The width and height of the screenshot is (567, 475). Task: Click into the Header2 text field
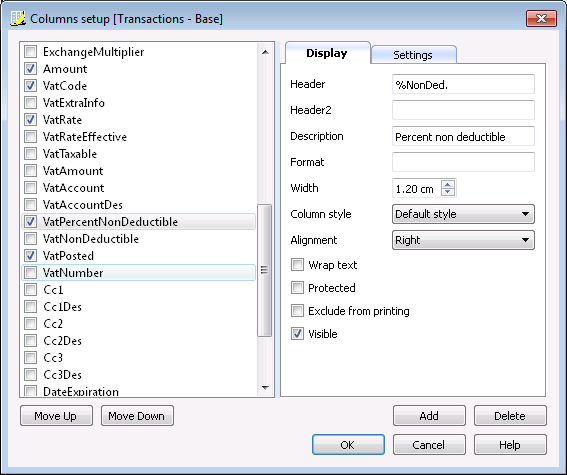[463, 110]
